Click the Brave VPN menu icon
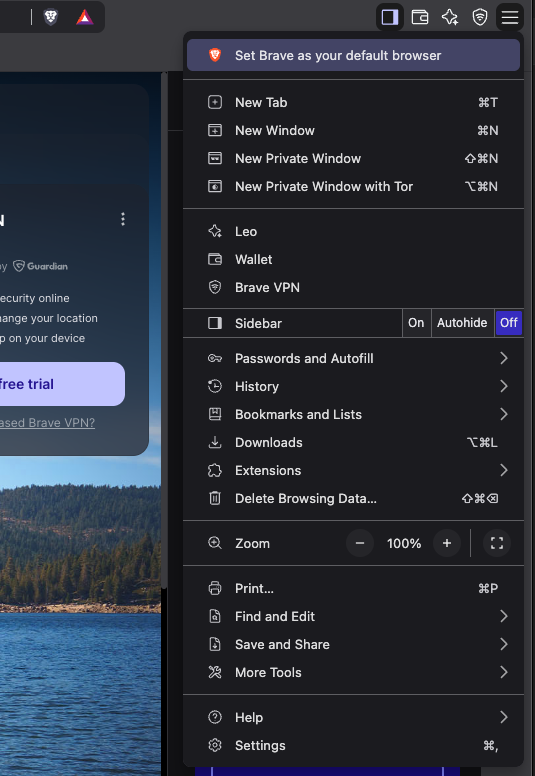 (x=215, y=287)
